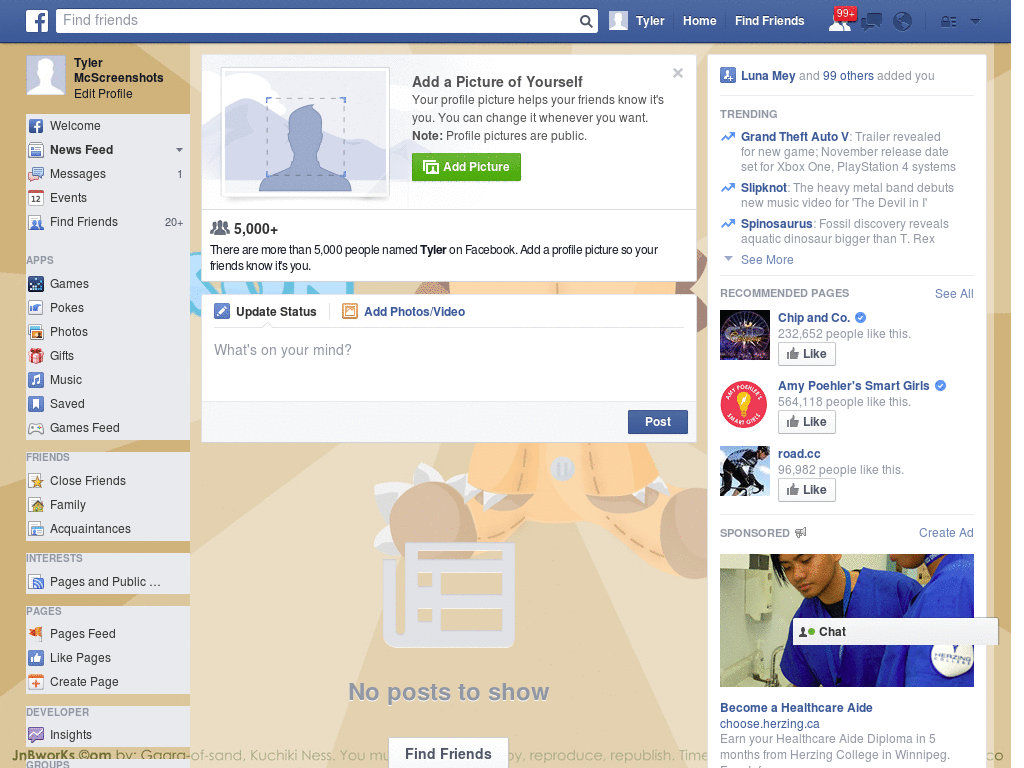Open Spinosaurus trending topic
Image resolution: width=1024 pixels, height=768 pixels.
776,224
